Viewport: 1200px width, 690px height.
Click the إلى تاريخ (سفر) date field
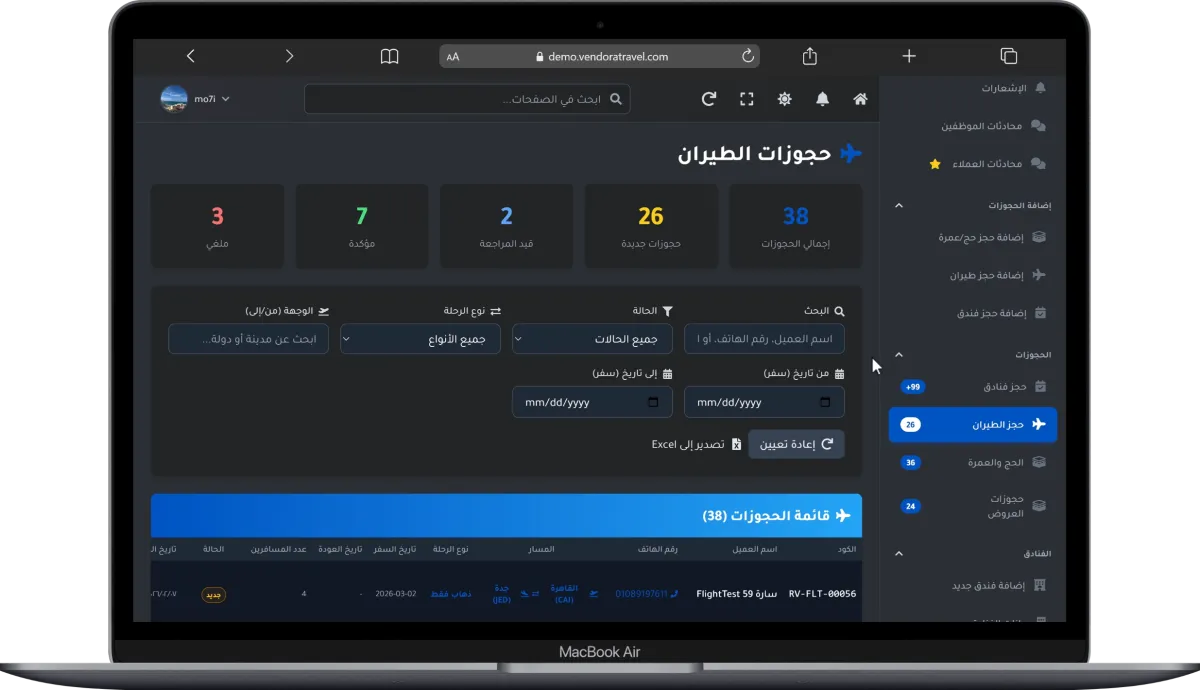point(592,402)
